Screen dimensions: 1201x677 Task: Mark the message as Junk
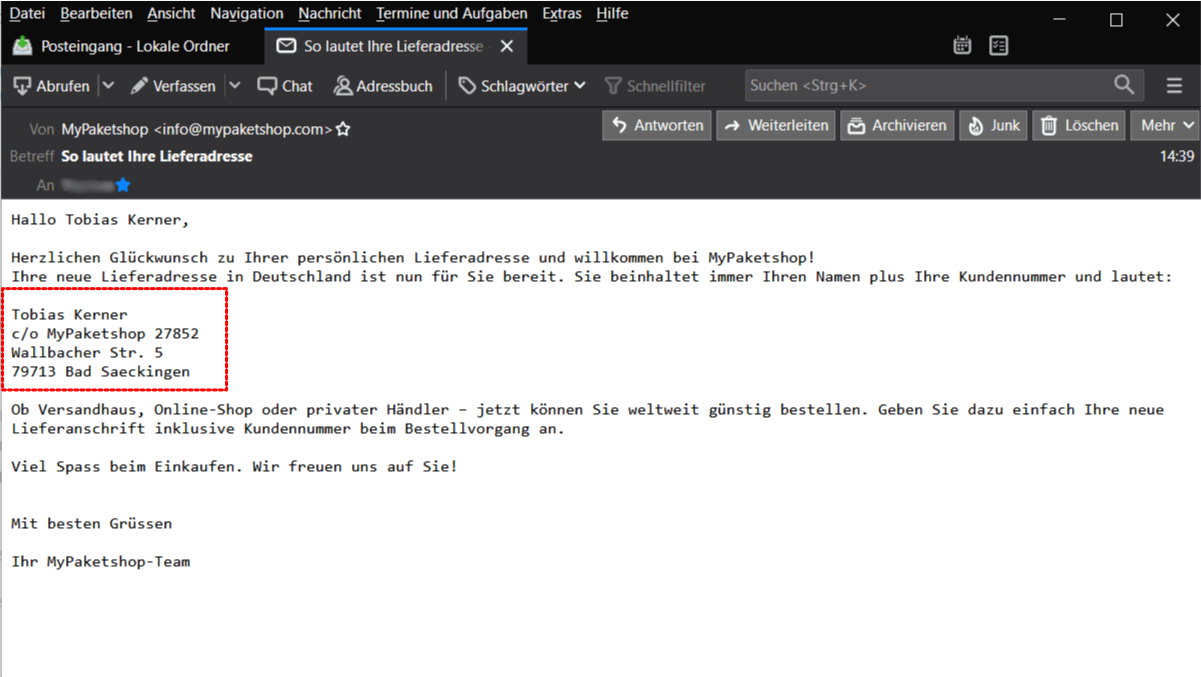coord(993,125)
